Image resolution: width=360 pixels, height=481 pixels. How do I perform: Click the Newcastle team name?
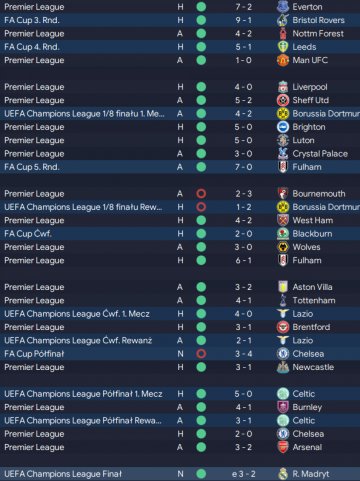(313, 367)
